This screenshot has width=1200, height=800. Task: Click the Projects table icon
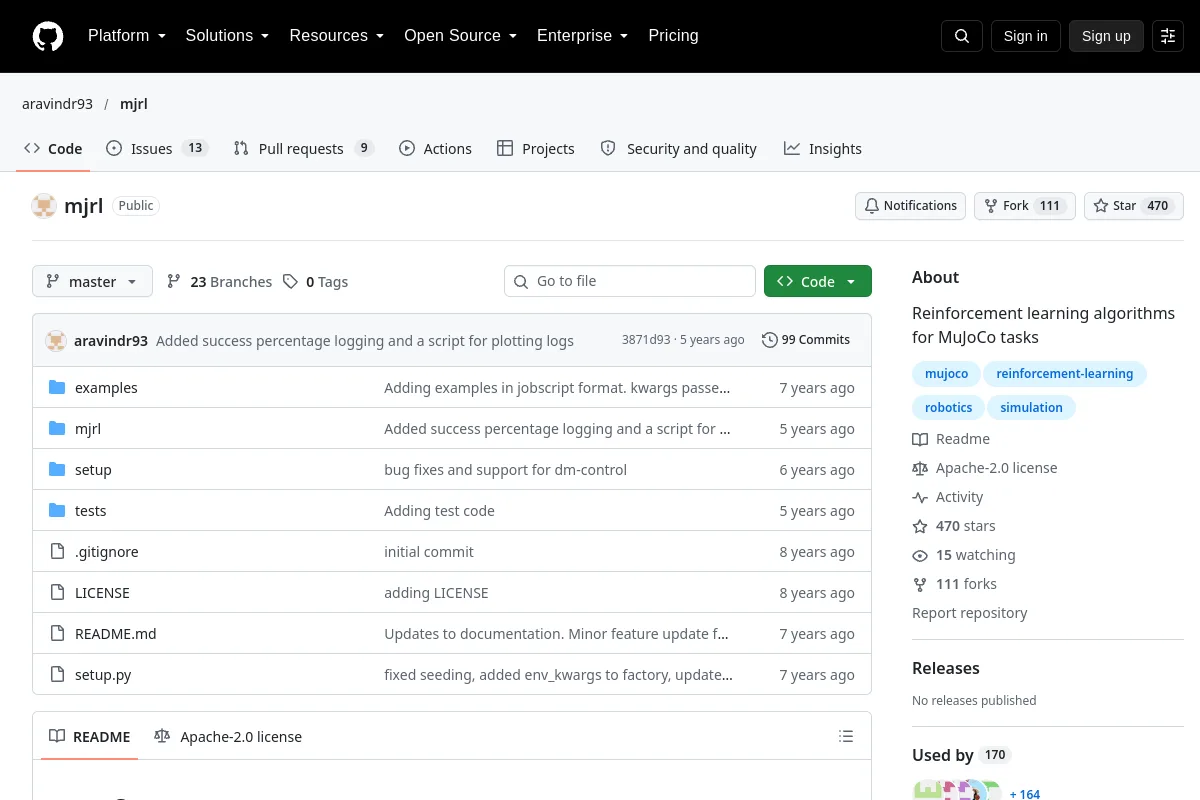click(x=505, y=148)
